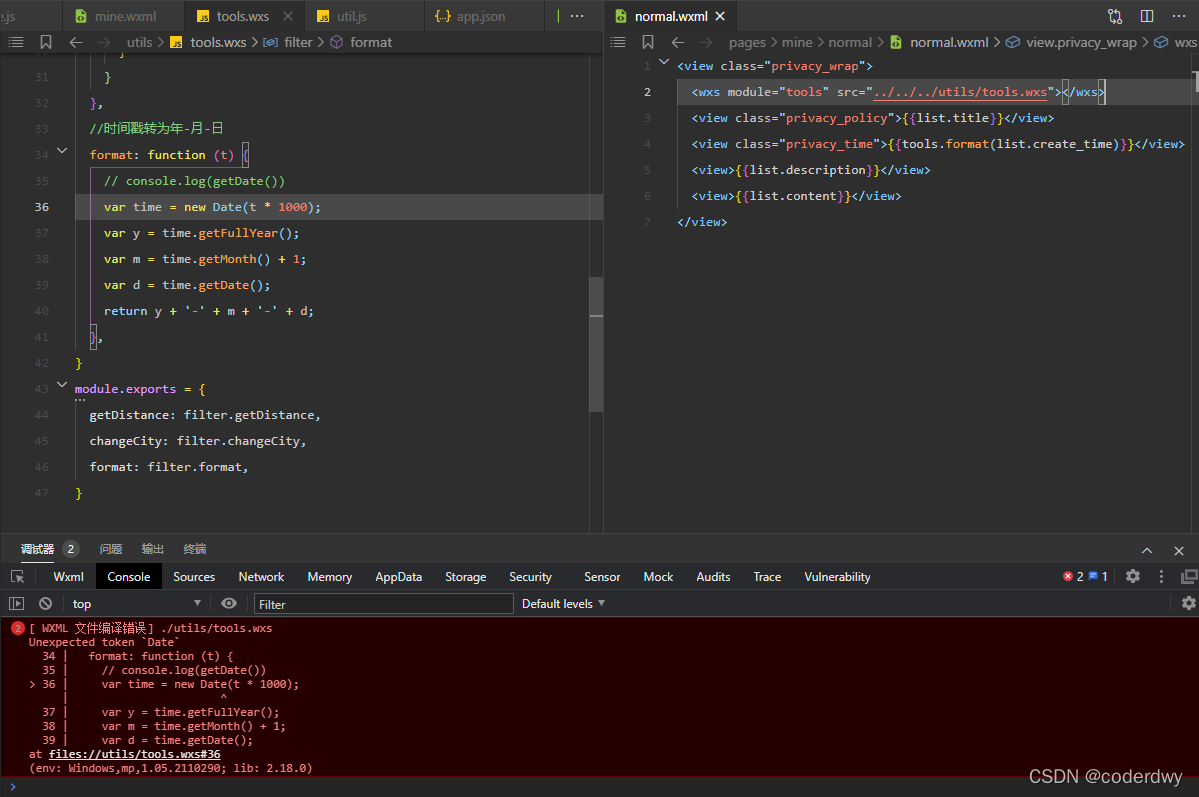
Task: Maximize the debugger panel with caret
Action: pos(1147,551)
